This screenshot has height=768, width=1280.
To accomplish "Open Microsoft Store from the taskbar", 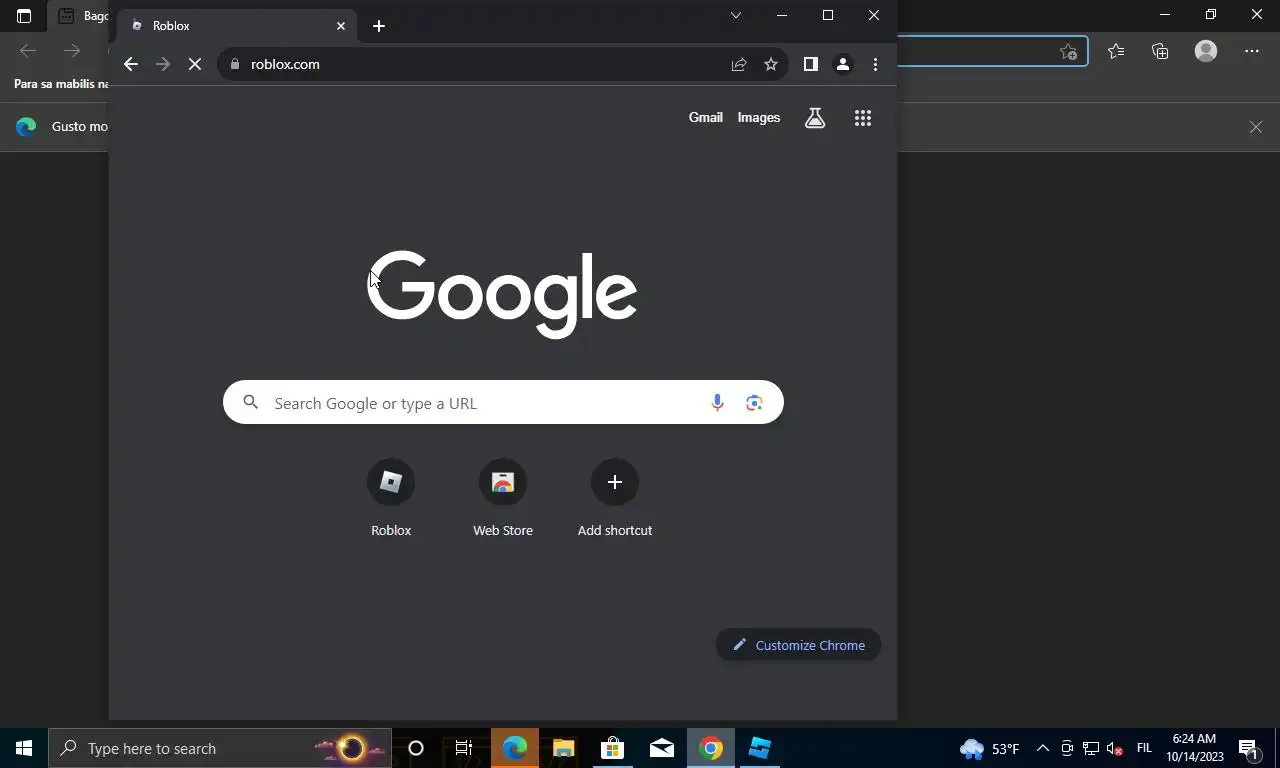I will [x=612, y=748].
